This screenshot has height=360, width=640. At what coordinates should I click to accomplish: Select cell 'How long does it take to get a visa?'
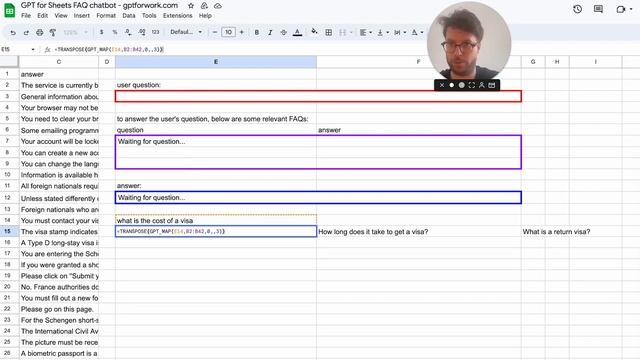[x=419, y=231]
